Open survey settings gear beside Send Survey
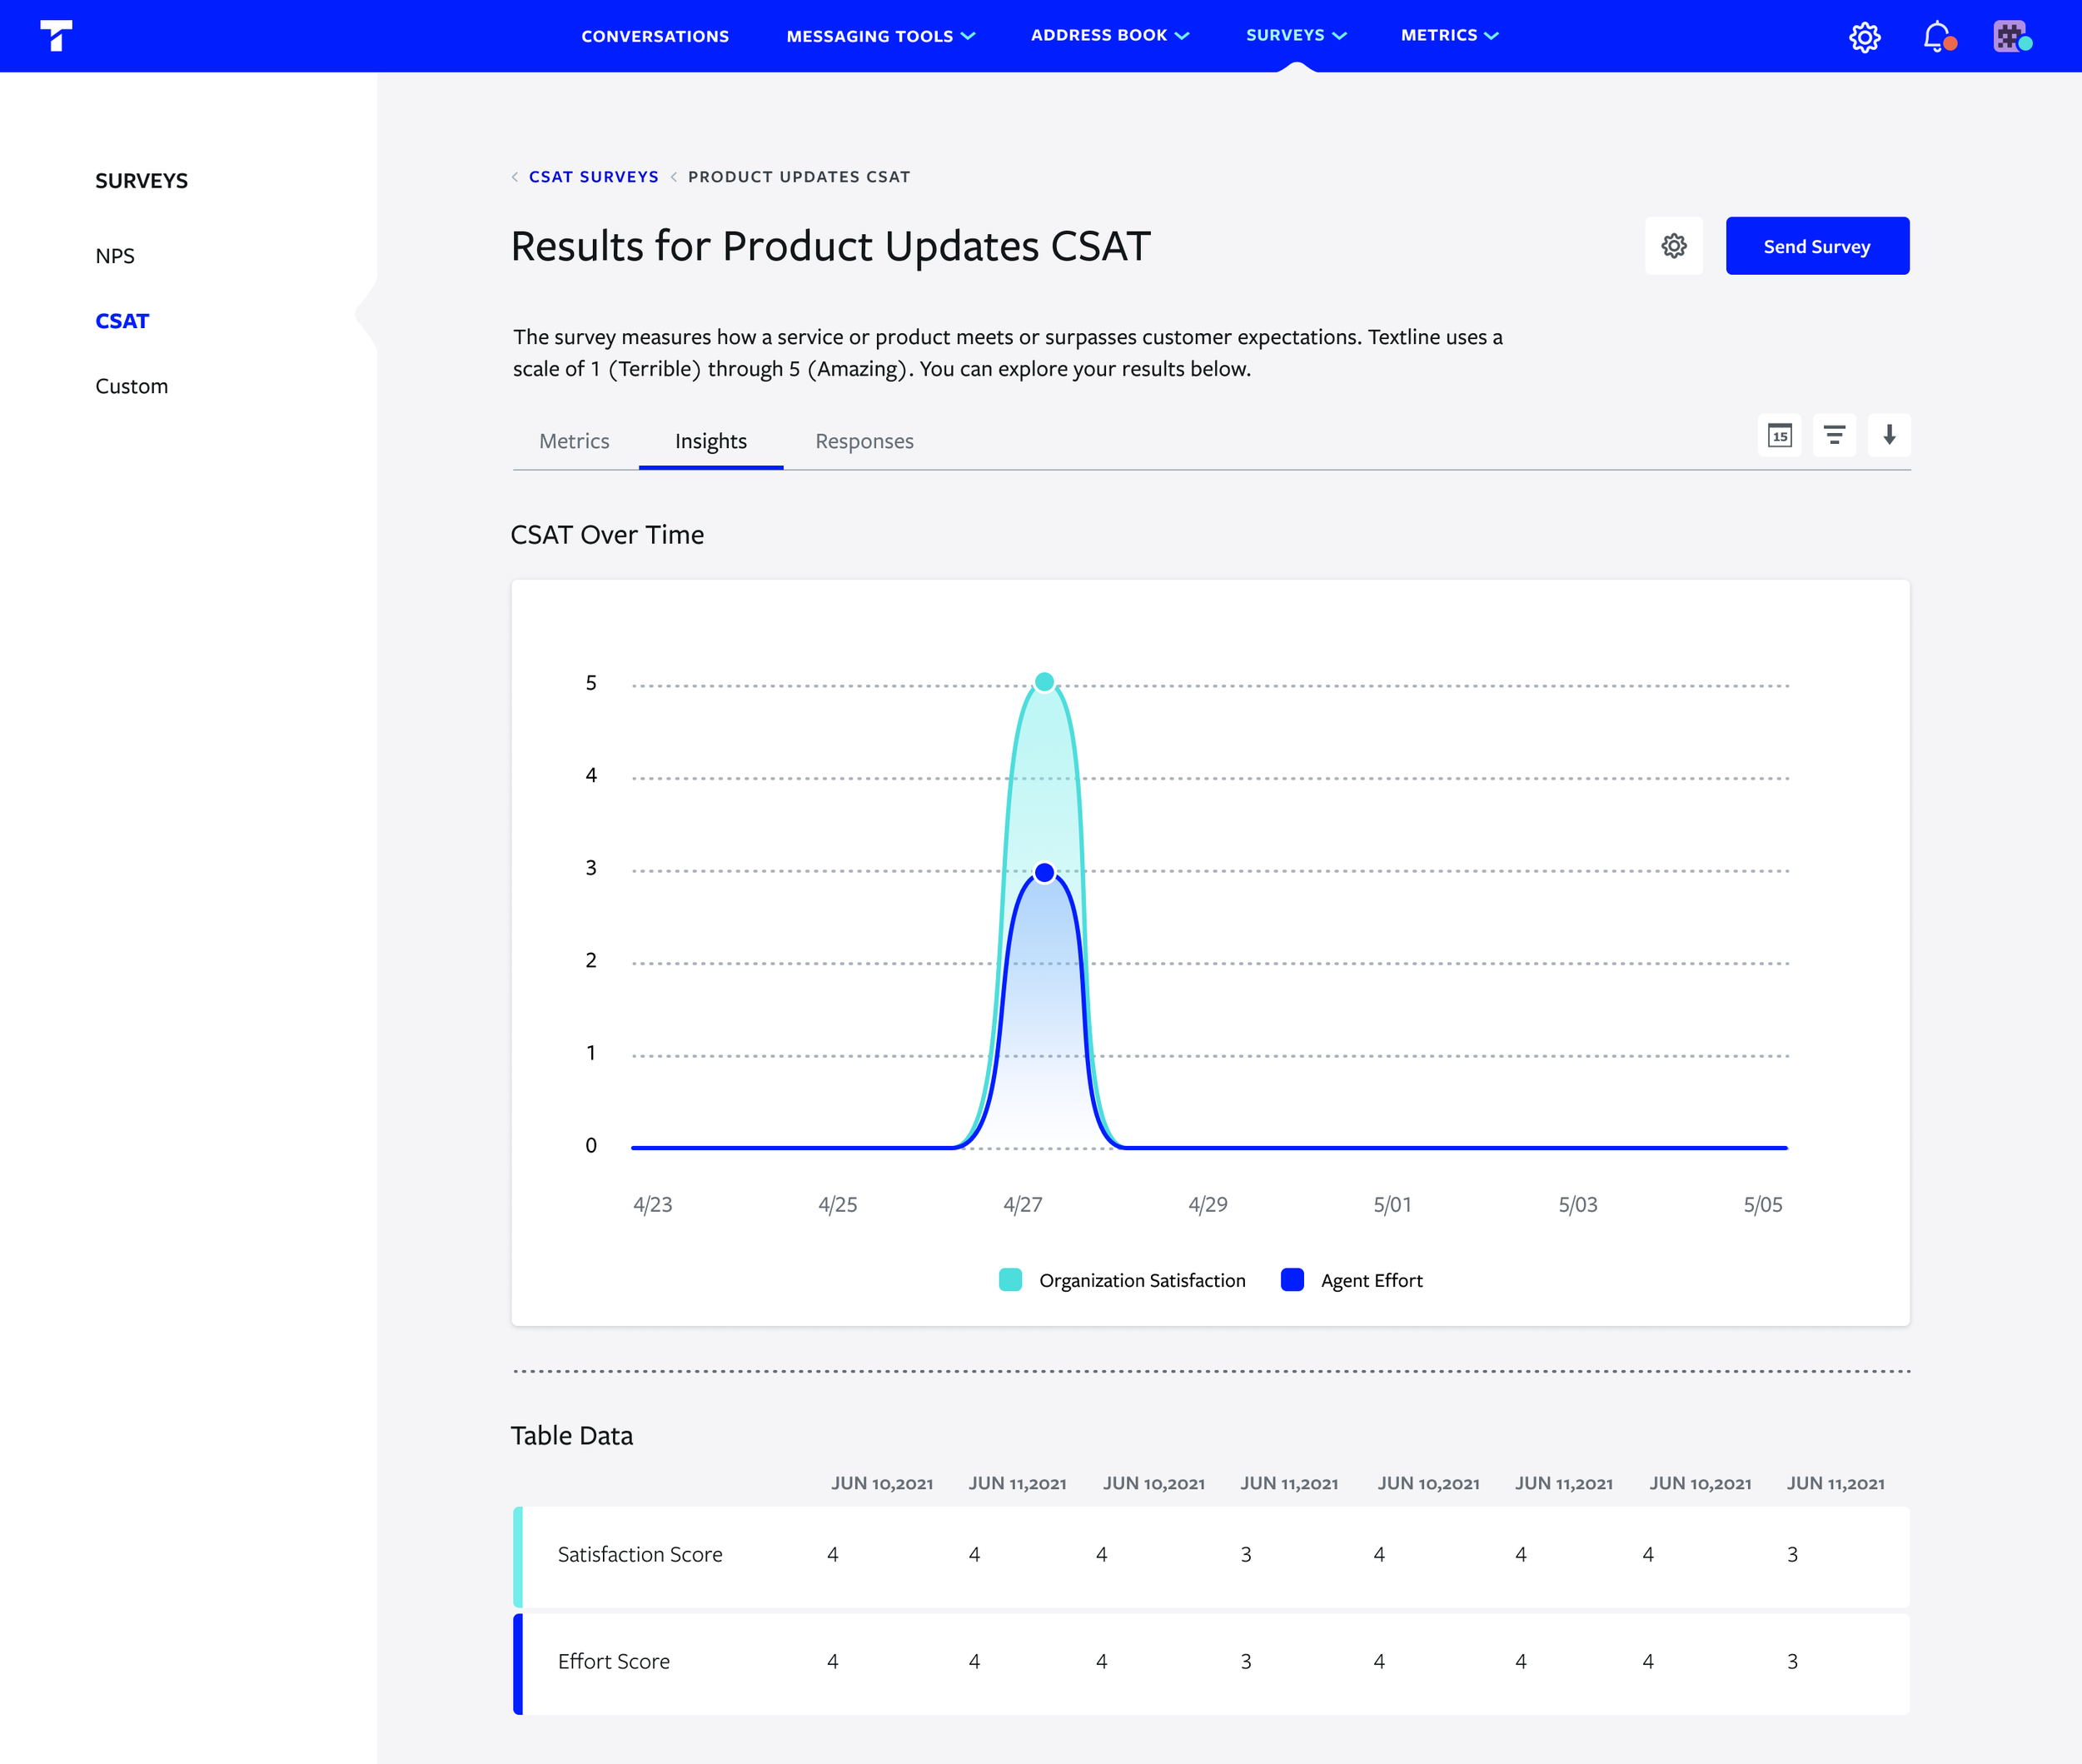This screenshot has height=1764, width=2082. coord(1674,246)
